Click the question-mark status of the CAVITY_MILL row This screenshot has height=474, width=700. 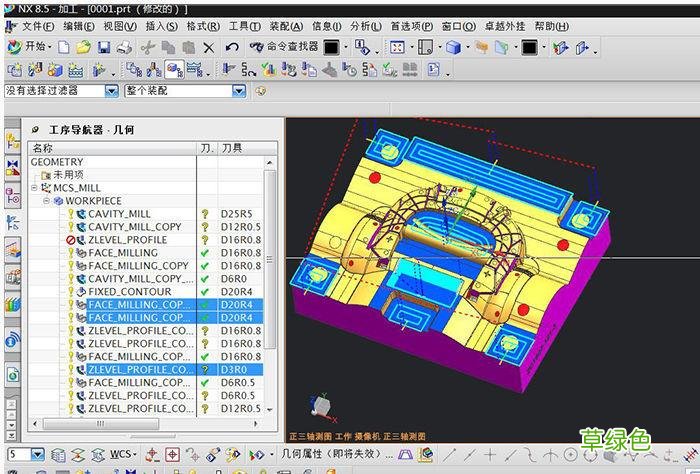pyautogui.click(x=205, y=214)
